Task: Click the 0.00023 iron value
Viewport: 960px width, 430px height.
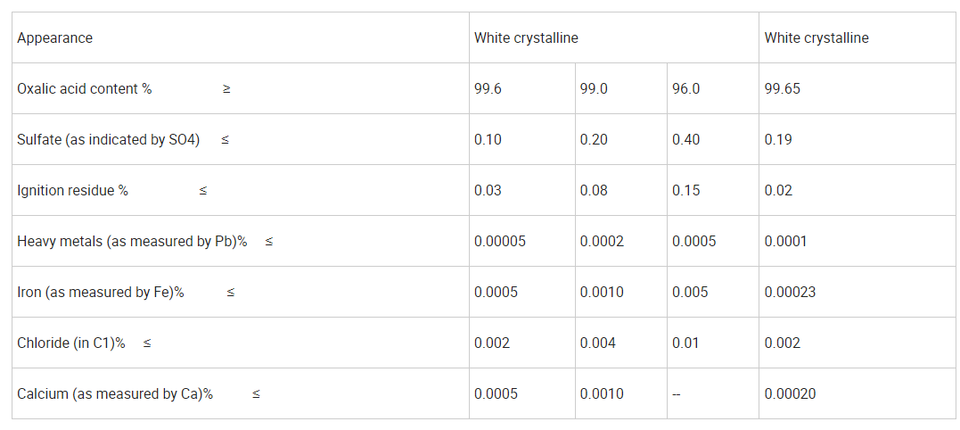Action: [790, 293]
